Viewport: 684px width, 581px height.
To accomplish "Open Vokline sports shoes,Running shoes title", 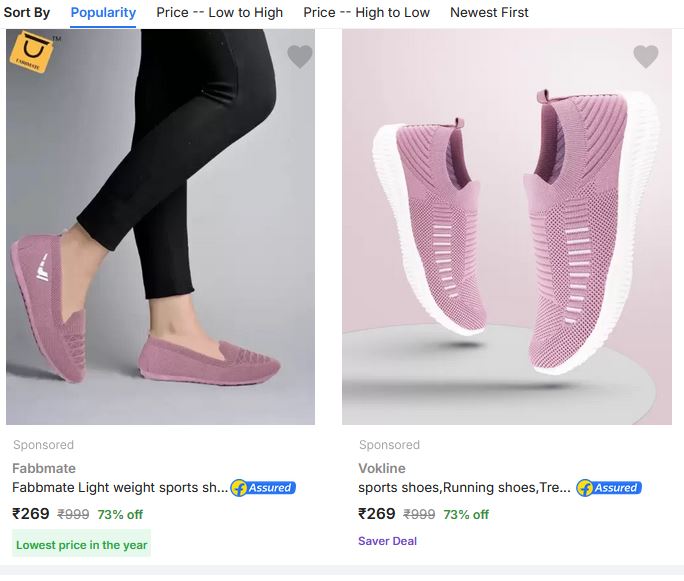I will [465, 488].
